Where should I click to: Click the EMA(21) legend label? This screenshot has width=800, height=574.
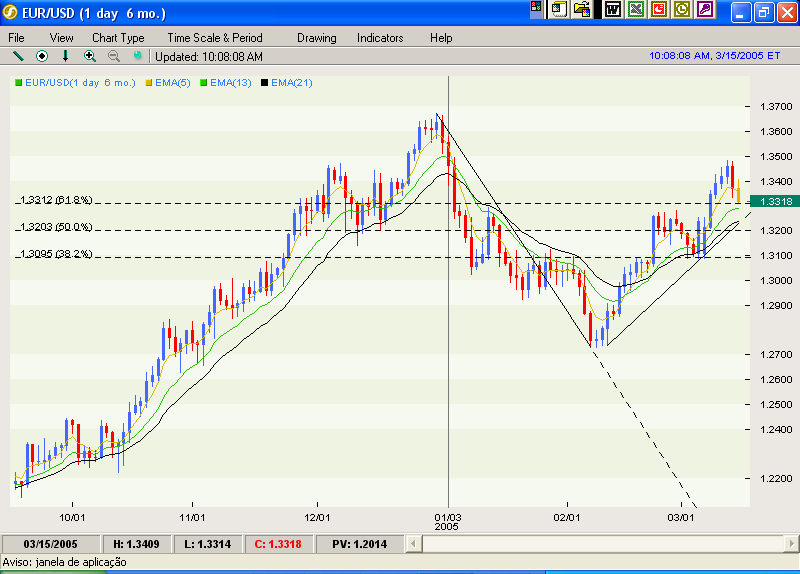pyautogui.click(x=291, y=83)
